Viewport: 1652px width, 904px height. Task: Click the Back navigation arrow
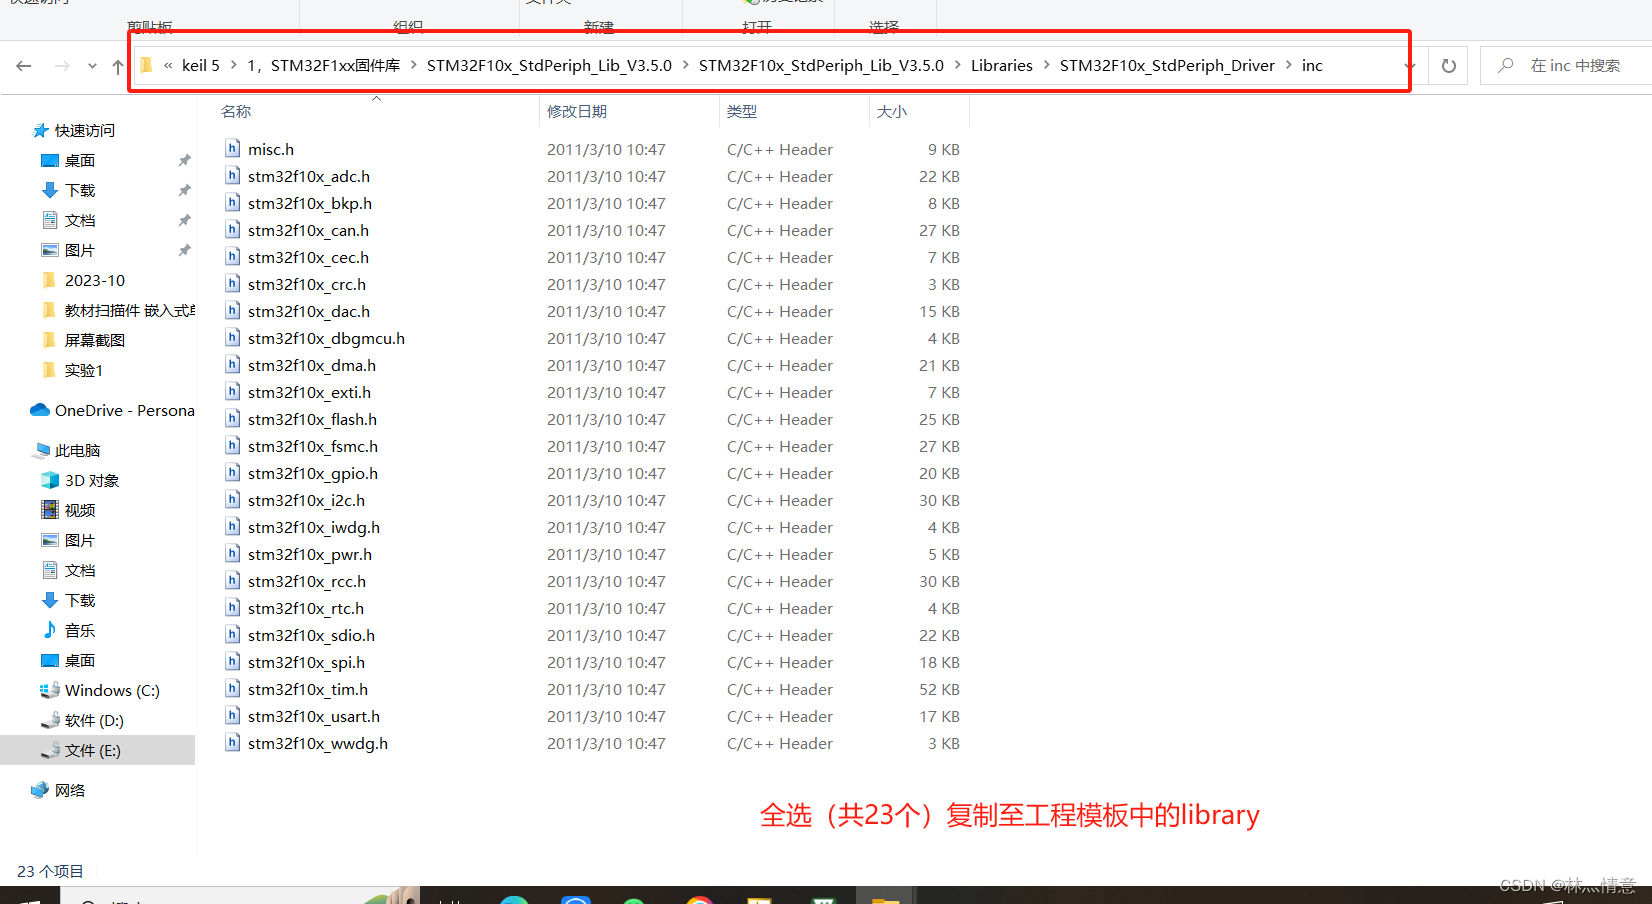pos(24,66)
